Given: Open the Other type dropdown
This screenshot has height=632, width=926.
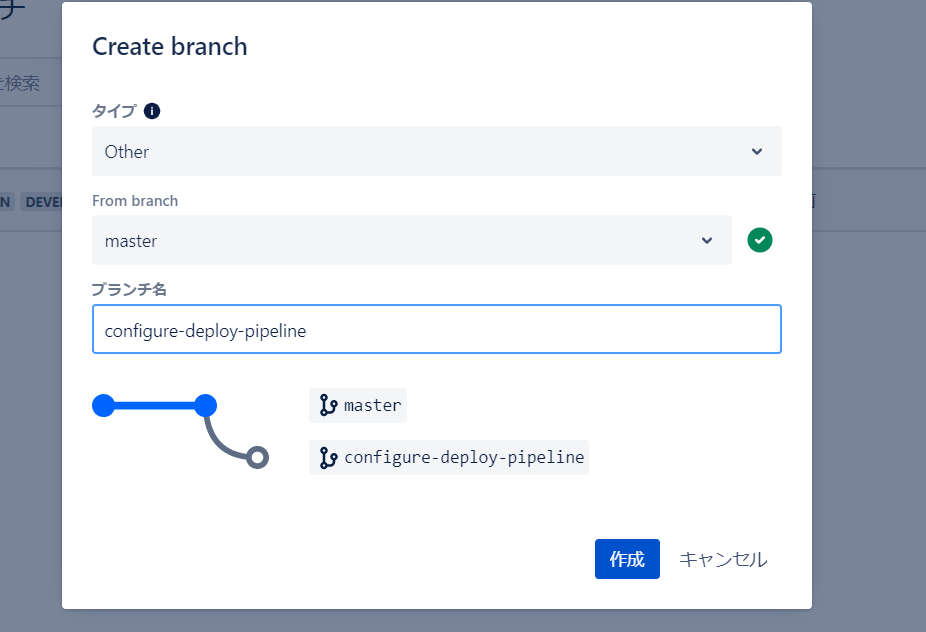Looking at the screenshot, I should coord(437,151).
